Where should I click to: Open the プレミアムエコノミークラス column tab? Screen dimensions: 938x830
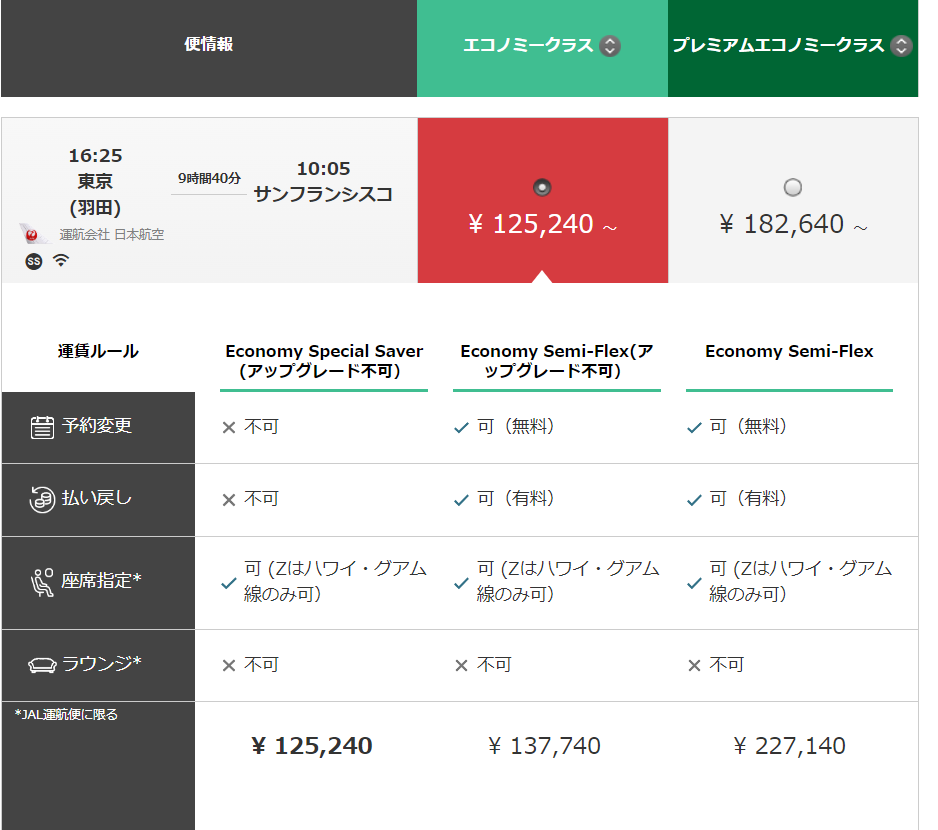(x=793, y=48)
